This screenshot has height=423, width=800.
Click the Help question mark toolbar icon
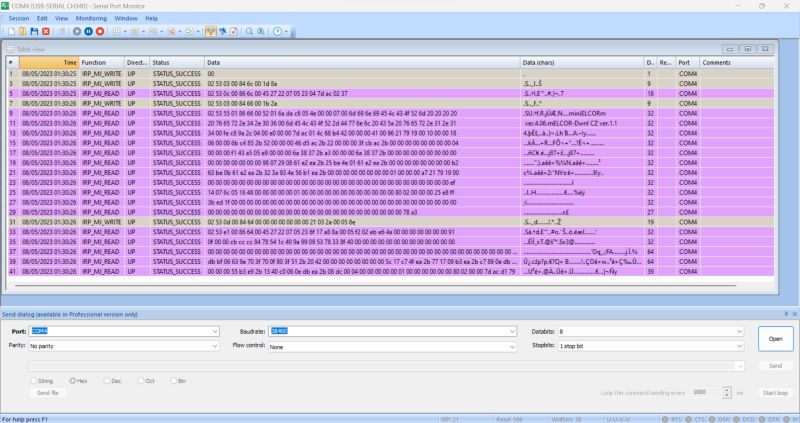278,31
